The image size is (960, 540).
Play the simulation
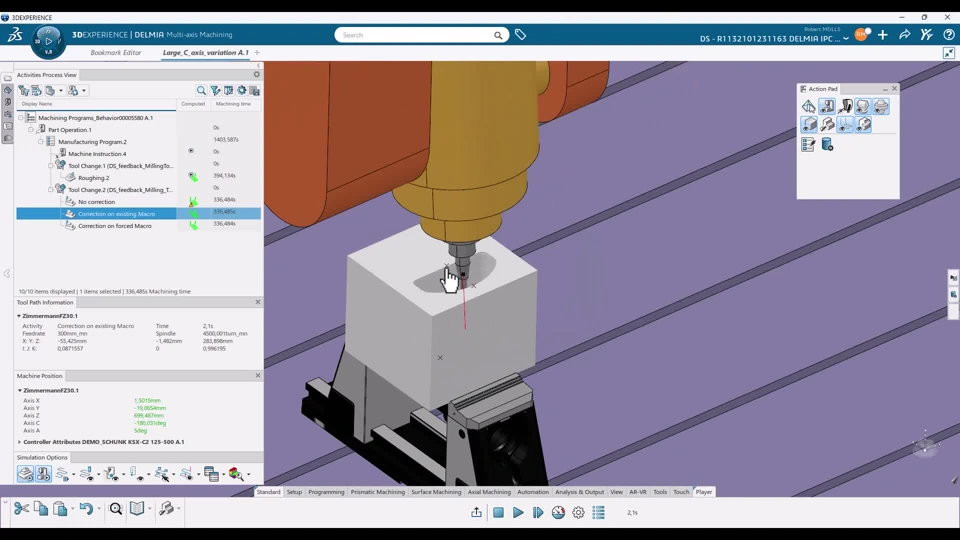[x=518, y=512]
